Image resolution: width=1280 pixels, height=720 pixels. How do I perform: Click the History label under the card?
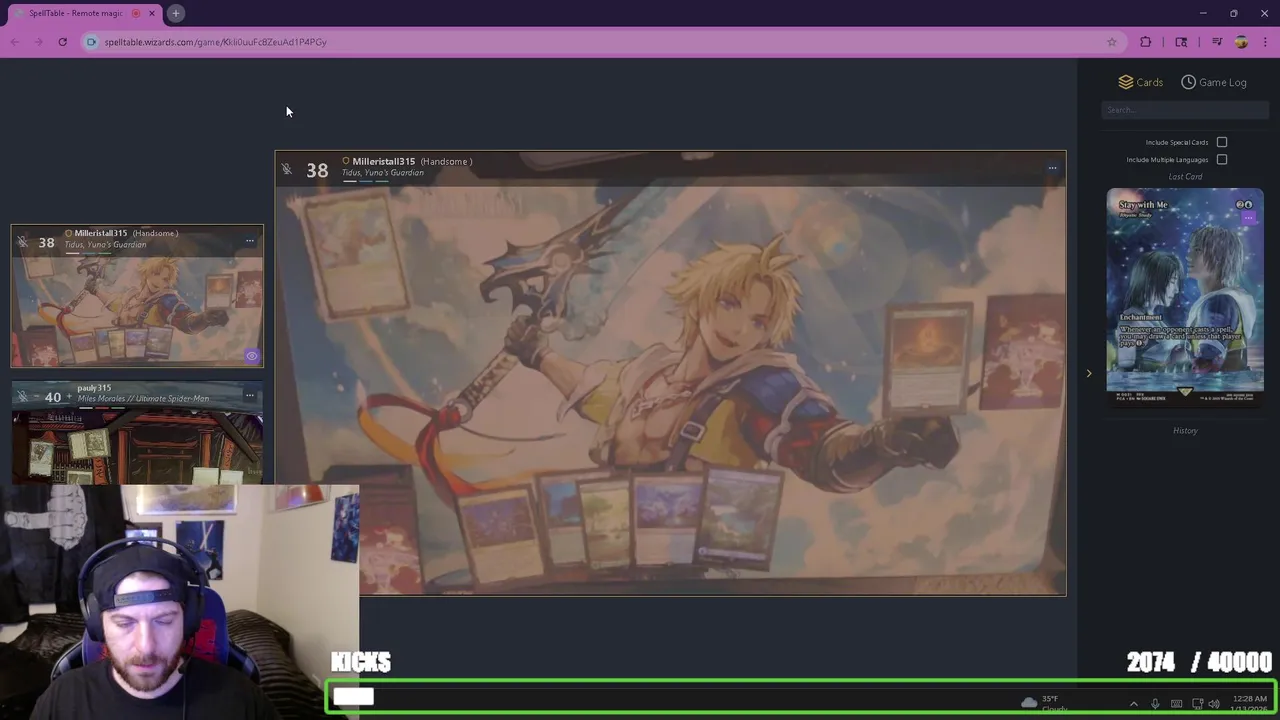pyautogui.click(x=1185, y=430)
